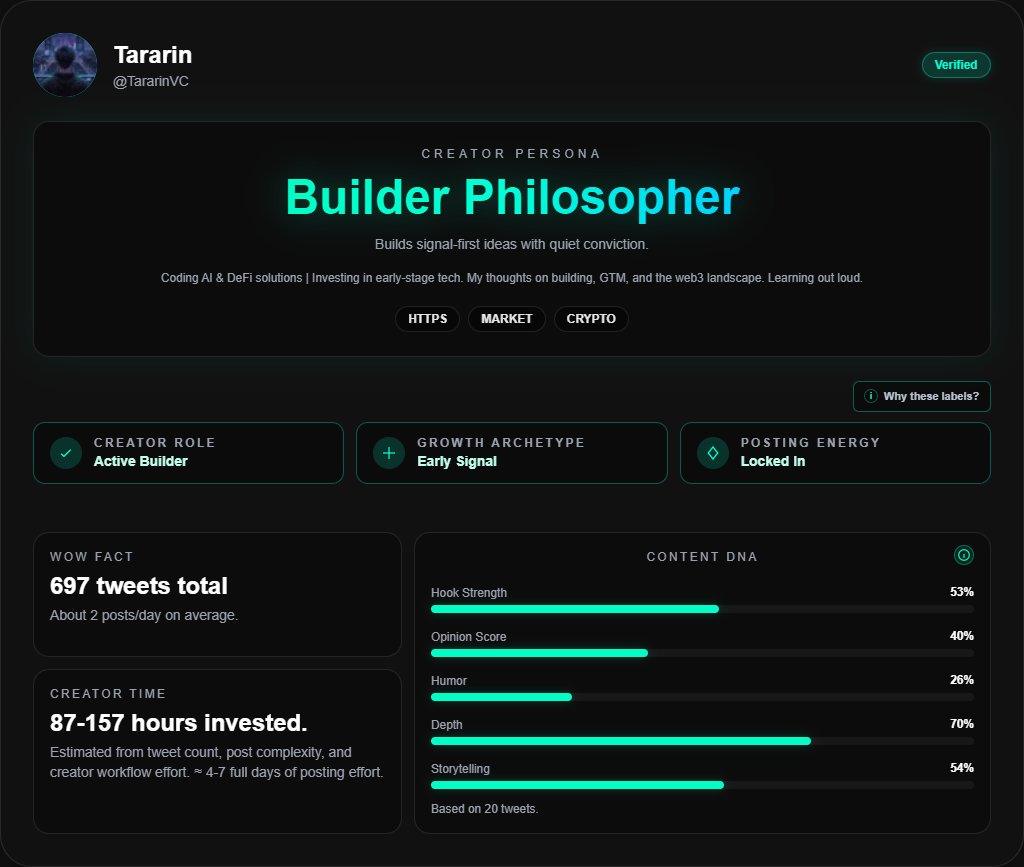Image resolution: width=1024 pixels, height=867 pixels.
Task: Click the info icon in 'Why these labels?'
Action: click(x=871, y=396)
